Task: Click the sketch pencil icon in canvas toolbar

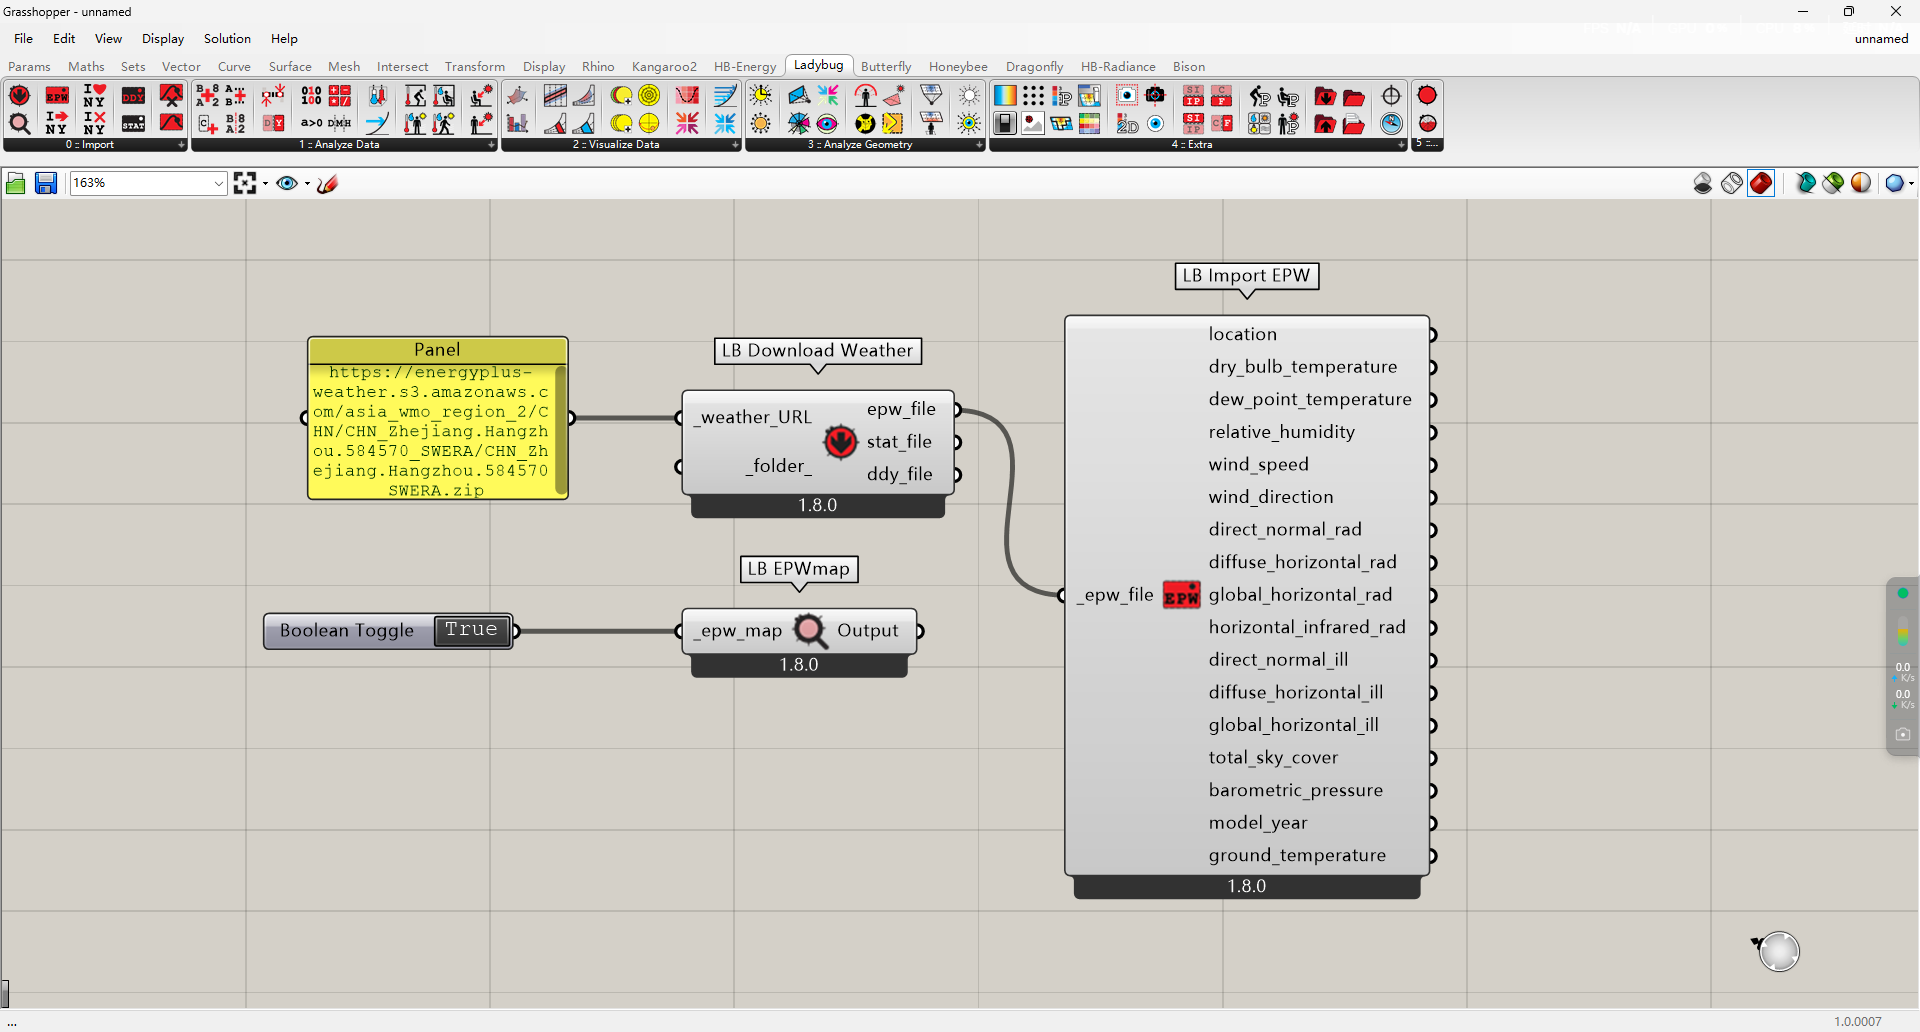Action: (x=327, y=183)
